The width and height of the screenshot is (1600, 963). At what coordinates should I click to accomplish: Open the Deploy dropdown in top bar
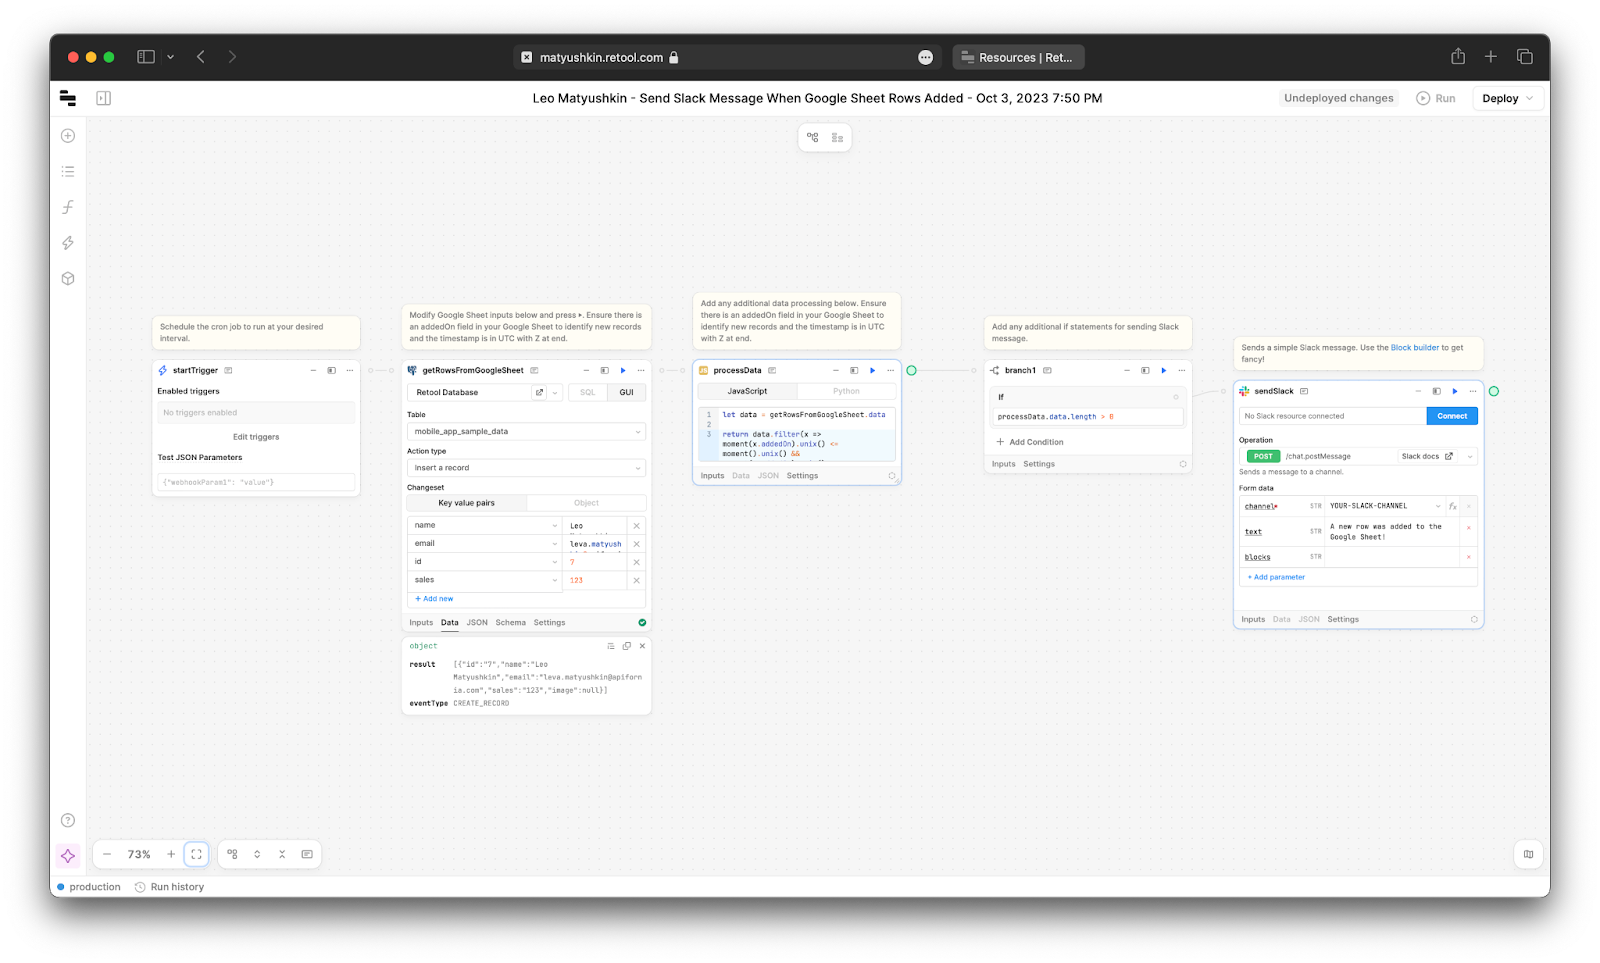tap(1507, 98)
